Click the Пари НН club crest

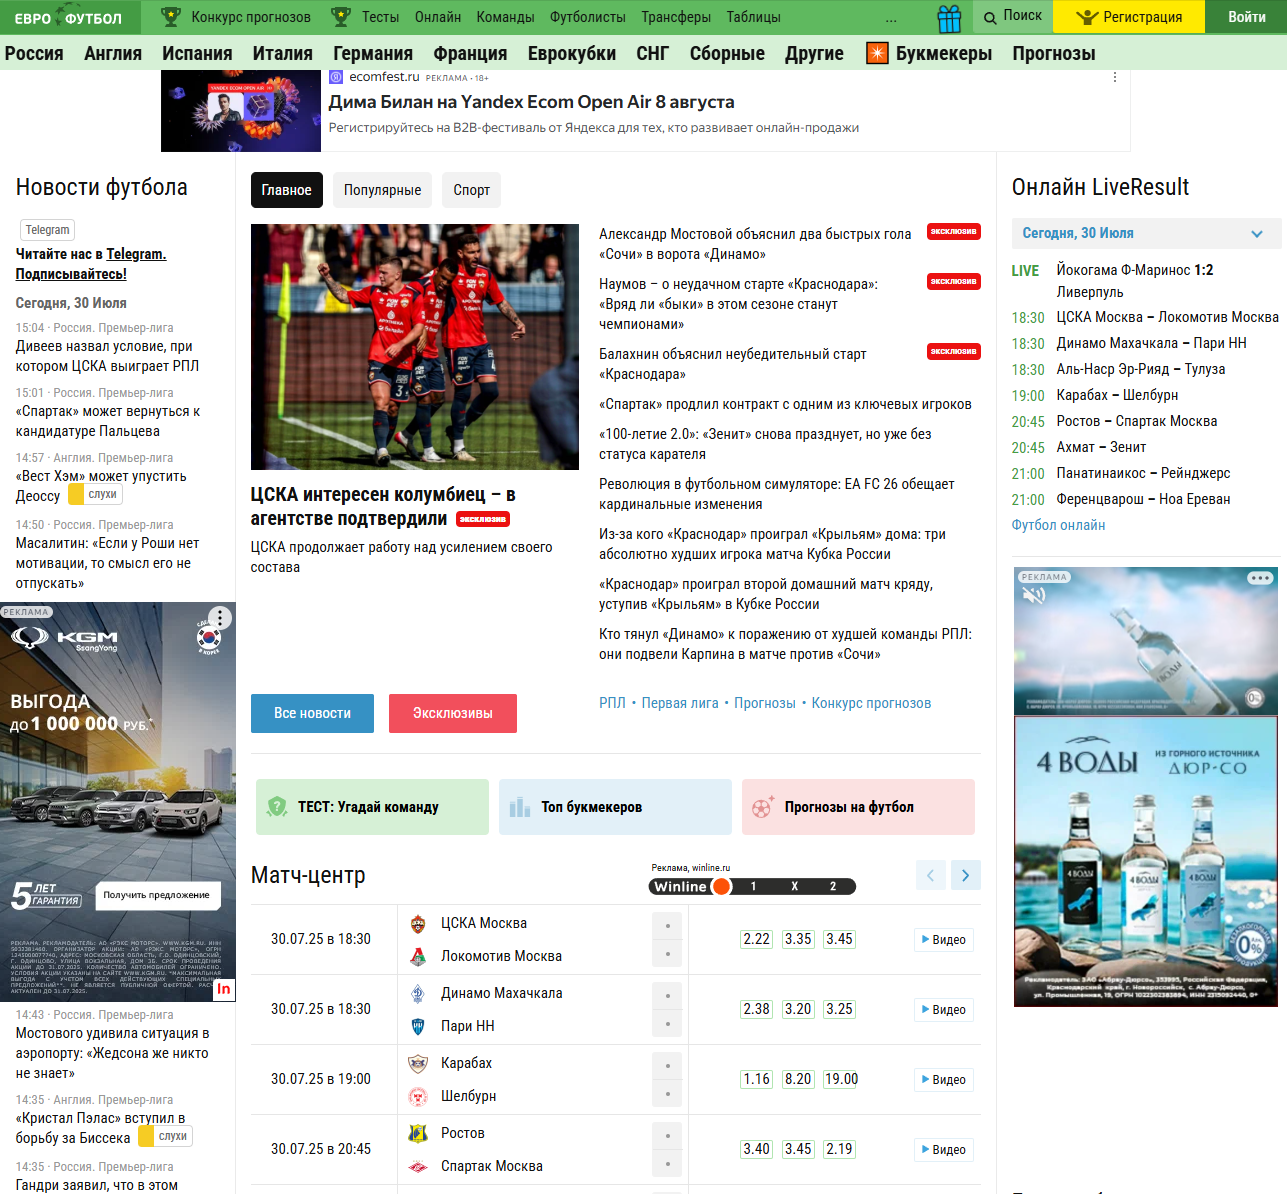click(418, 1027)
